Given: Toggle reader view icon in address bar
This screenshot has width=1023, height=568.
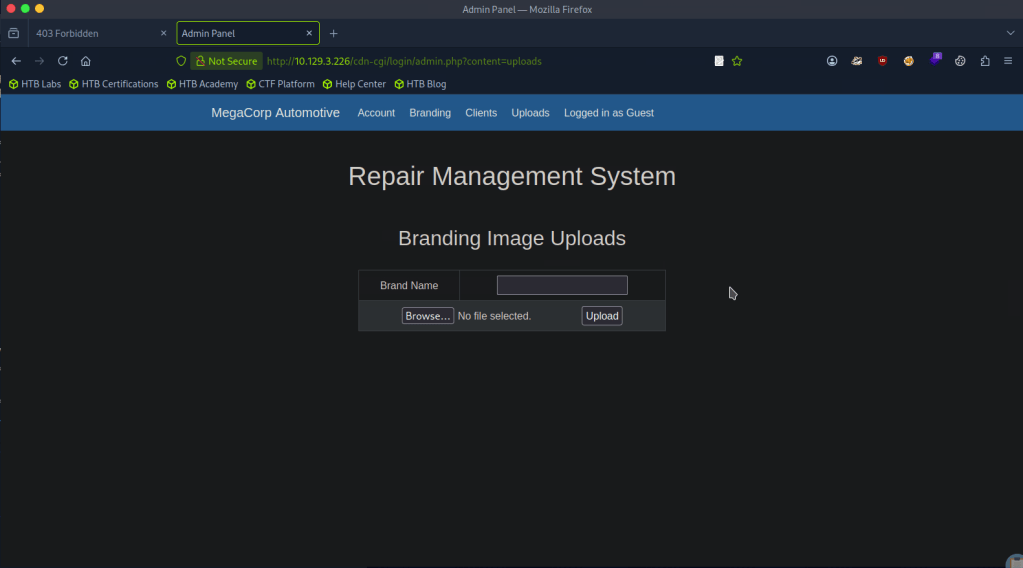Looking at the screenshot, I should point(718,61).
